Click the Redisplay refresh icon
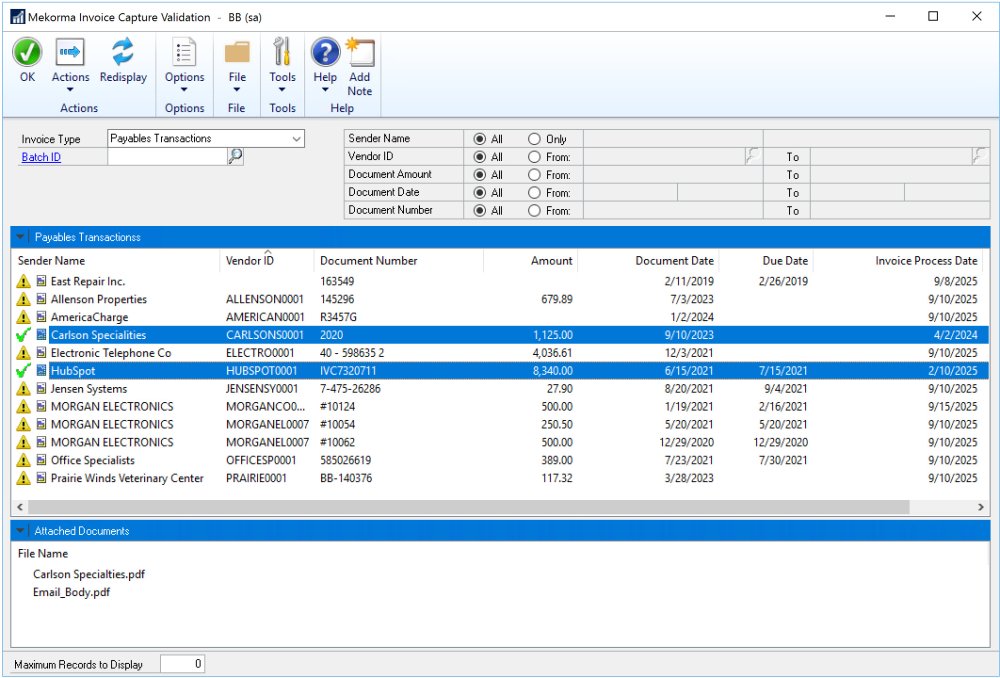The height and width of the screenshot is (678, 1000). coord(123,53)
